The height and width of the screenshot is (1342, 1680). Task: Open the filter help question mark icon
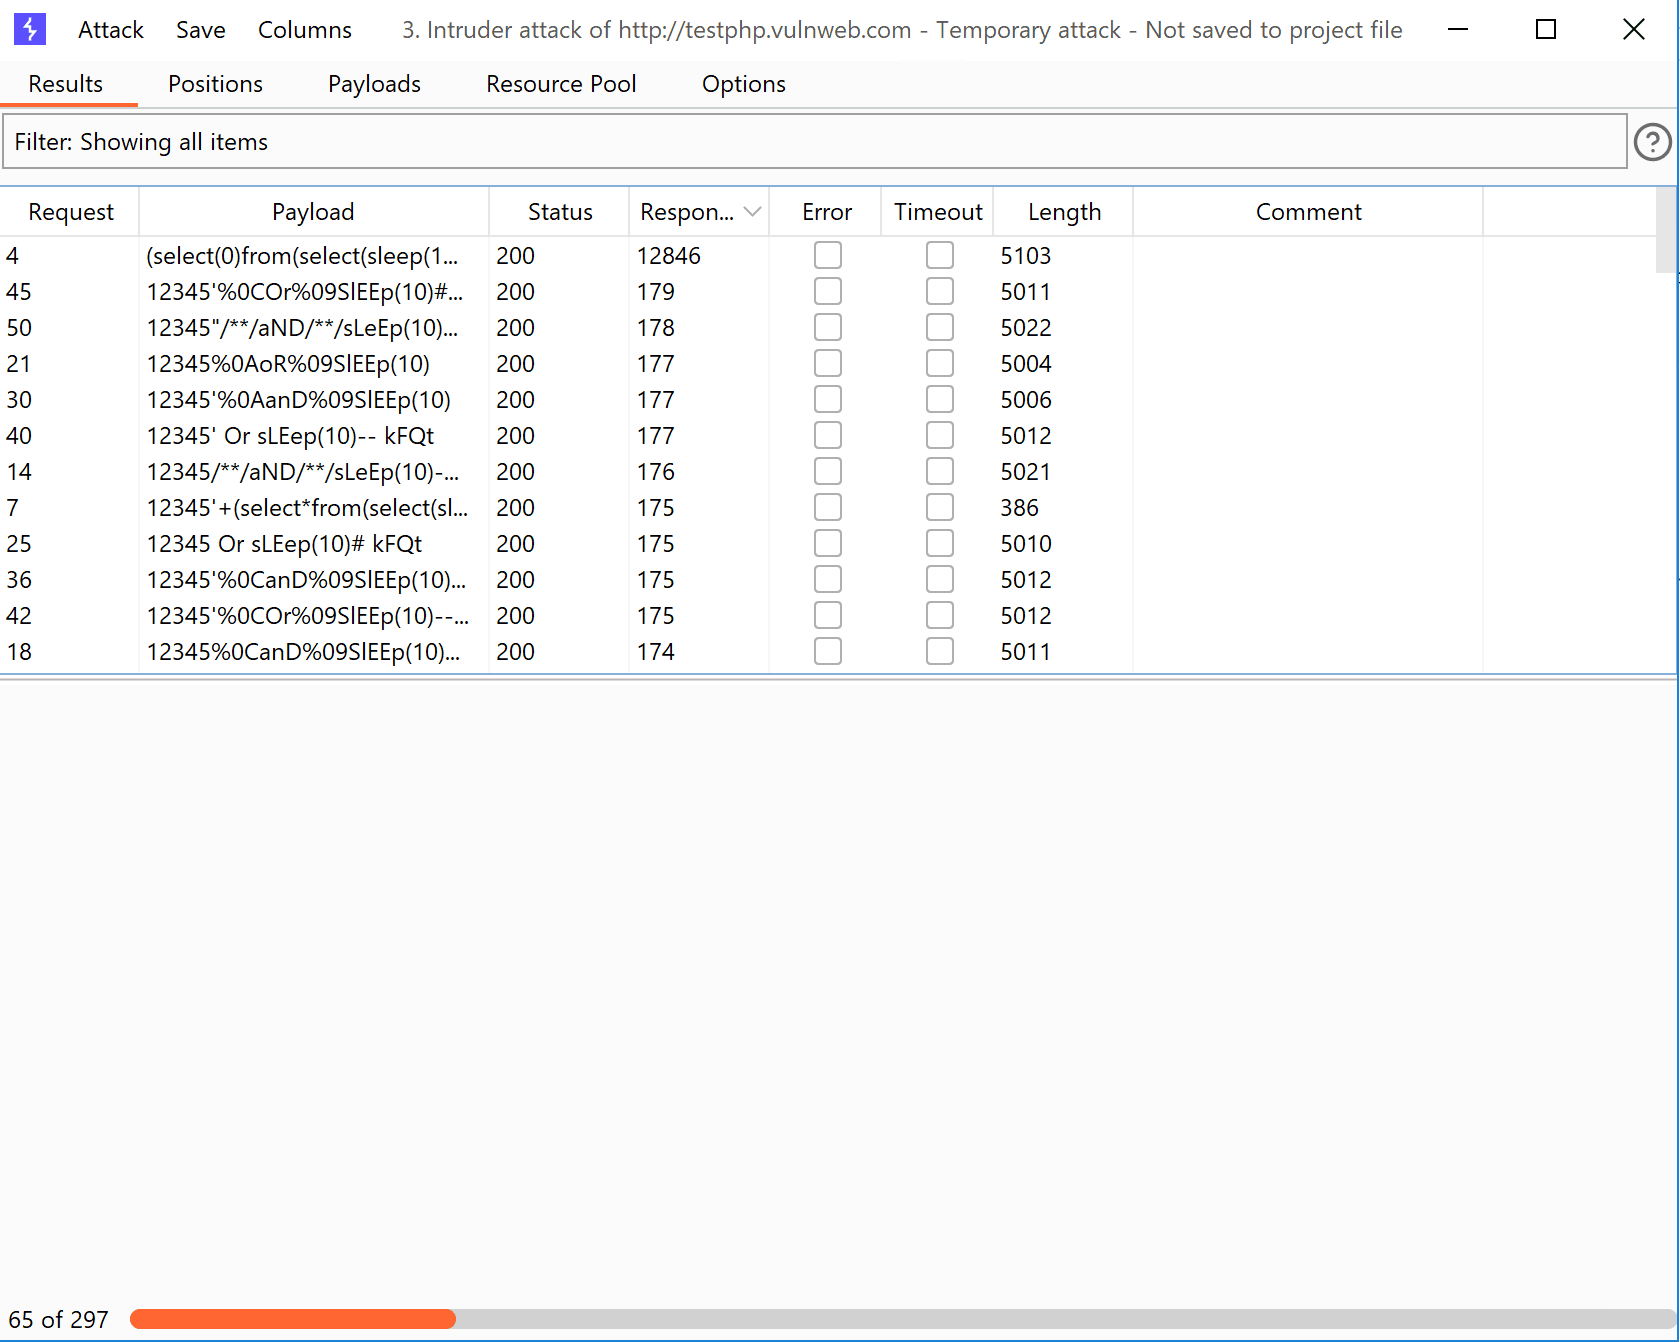1652,142
